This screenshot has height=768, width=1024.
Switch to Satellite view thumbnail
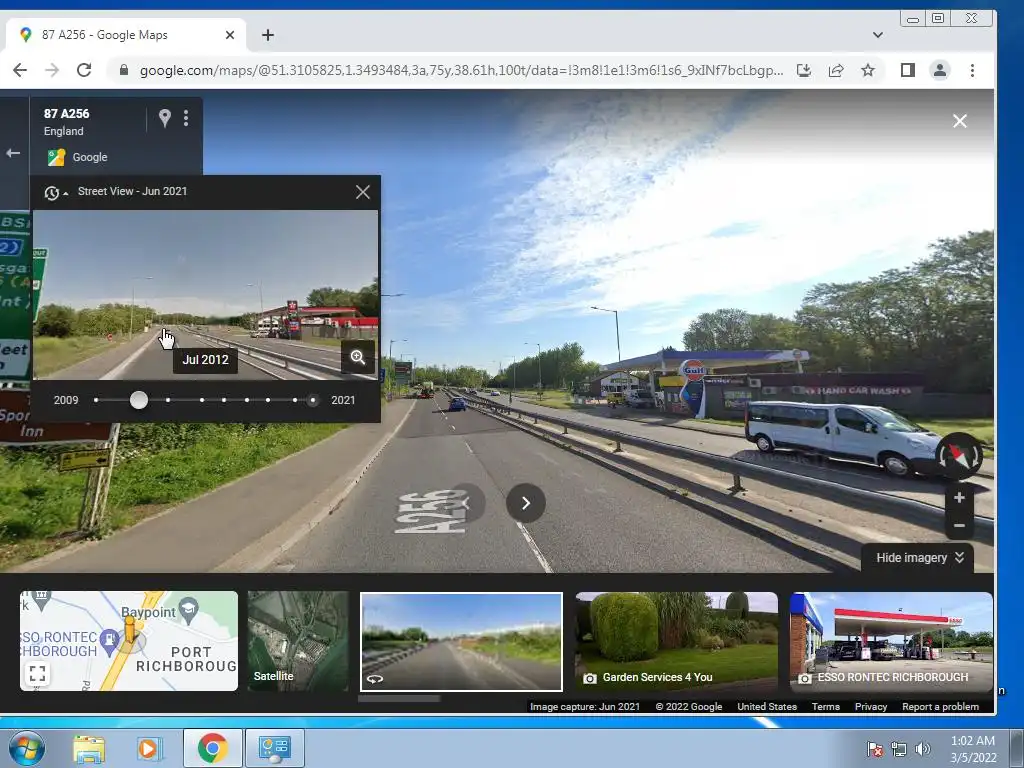(x=298, y=641)
